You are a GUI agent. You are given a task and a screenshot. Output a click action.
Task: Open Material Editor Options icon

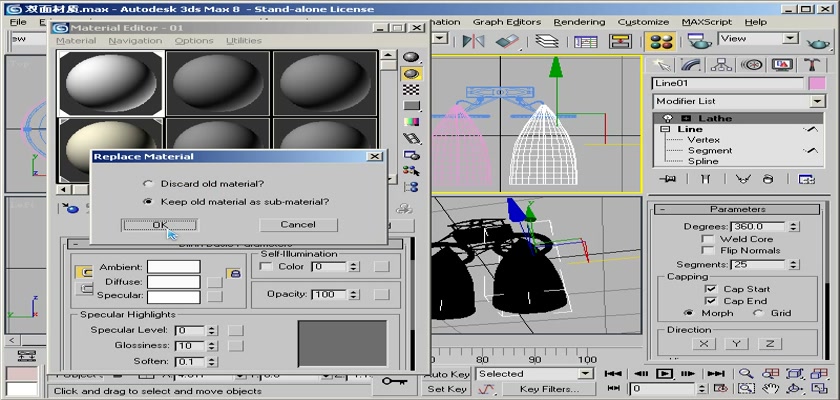pyautogui.click(x=411, y=155)
